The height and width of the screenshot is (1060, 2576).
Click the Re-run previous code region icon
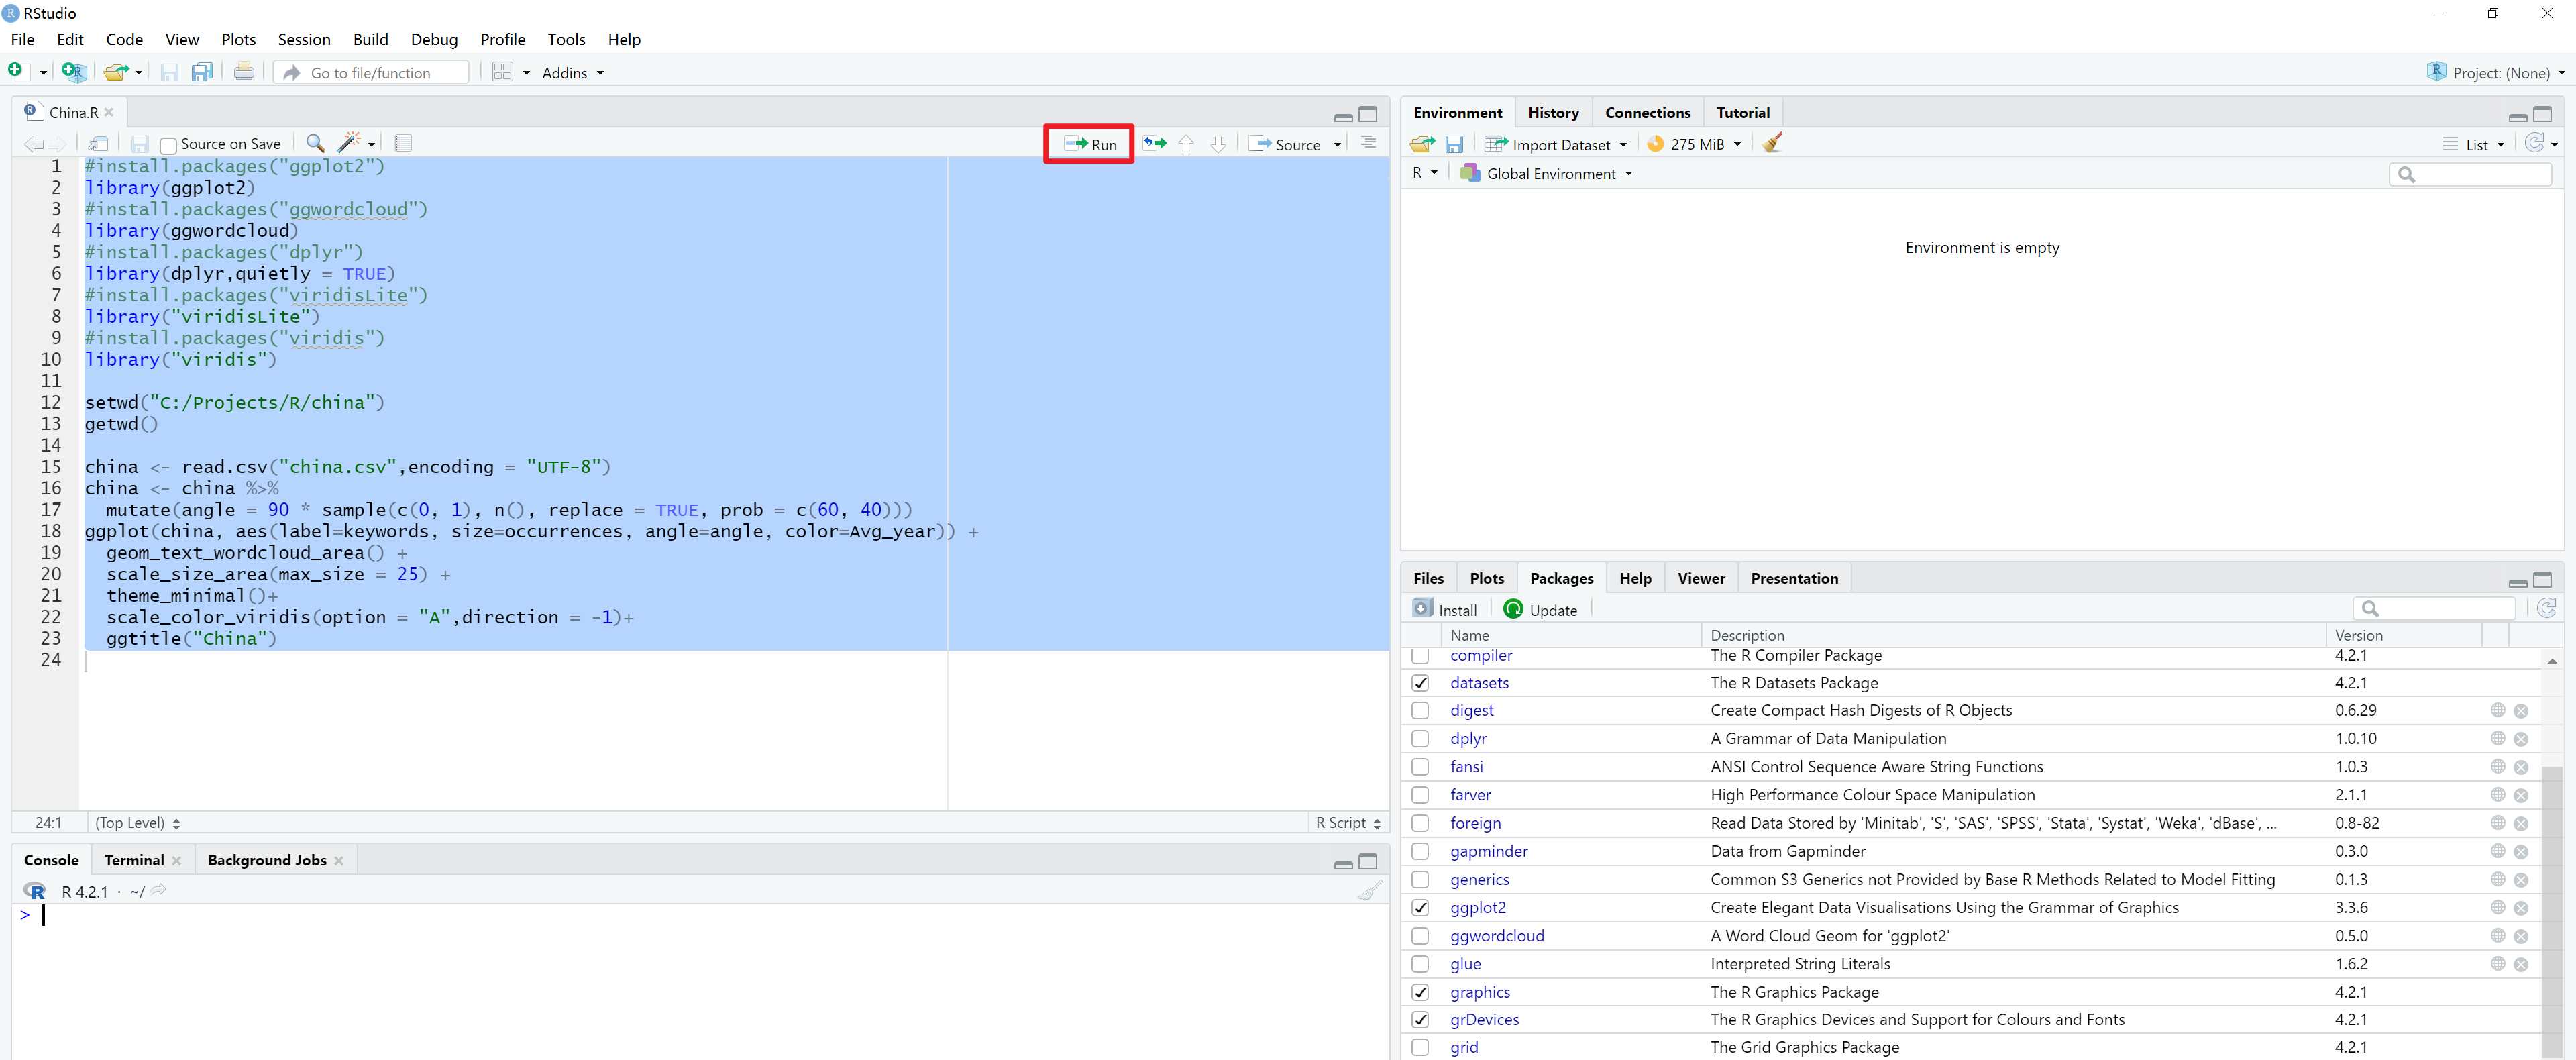tap(1155, 144)
